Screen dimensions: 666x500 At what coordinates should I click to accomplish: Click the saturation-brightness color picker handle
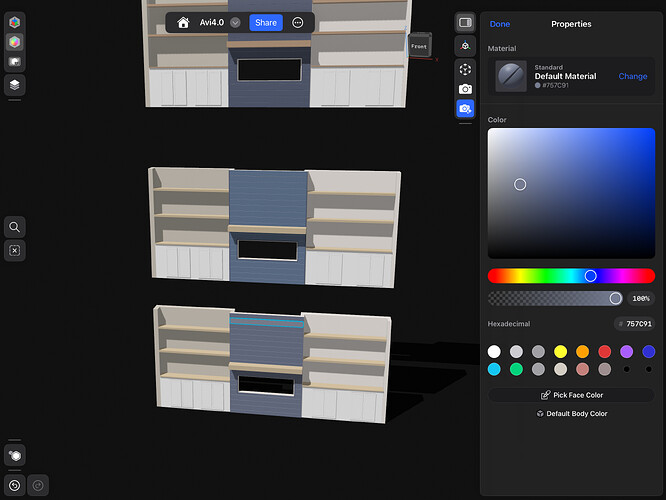[x=520, y=184]
